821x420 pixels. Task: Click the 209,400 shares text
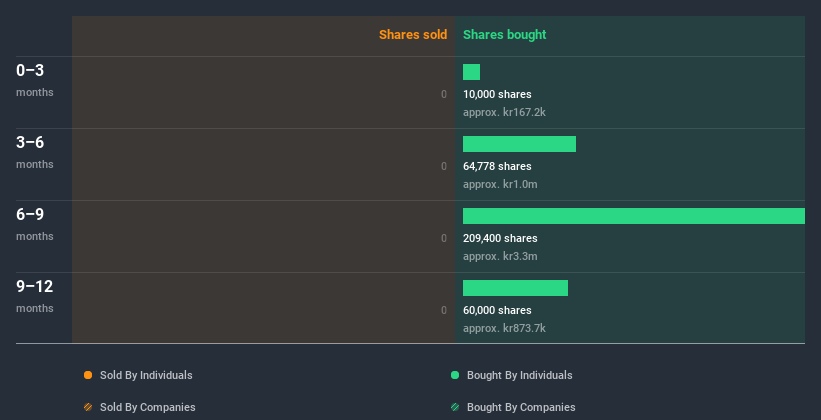500,238
